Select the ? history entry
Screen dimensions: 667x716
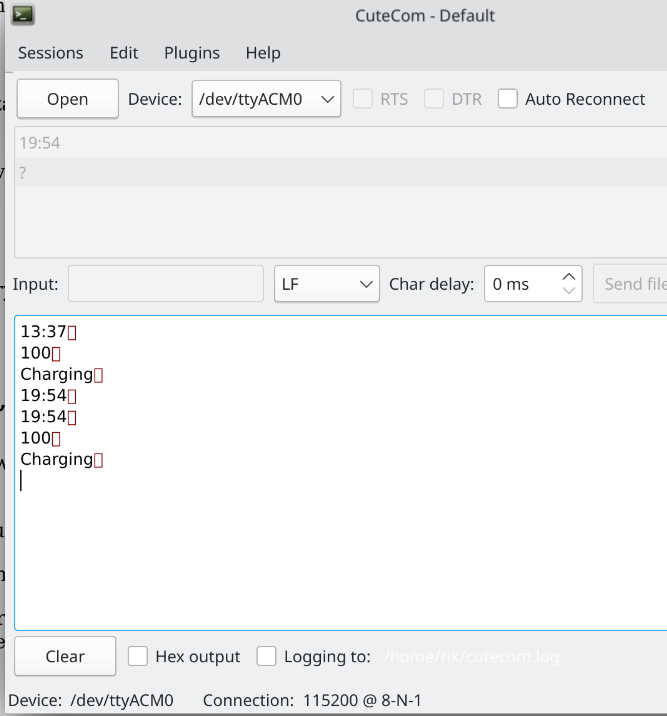coord(341,173)
